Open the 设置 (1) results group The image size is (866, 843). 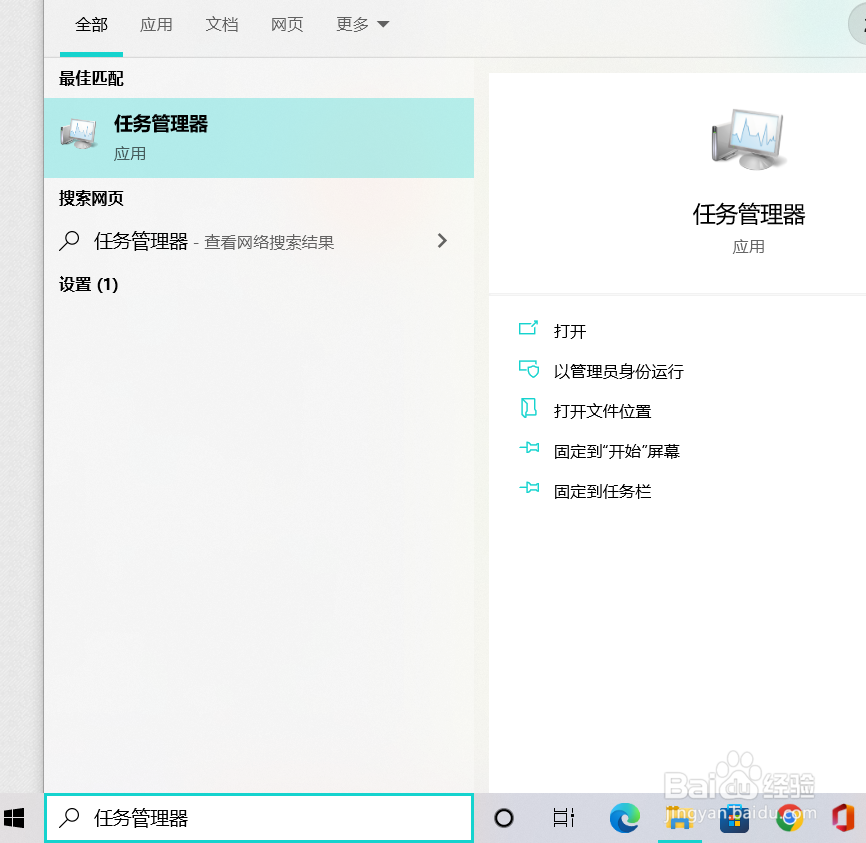tap(88, 285)
